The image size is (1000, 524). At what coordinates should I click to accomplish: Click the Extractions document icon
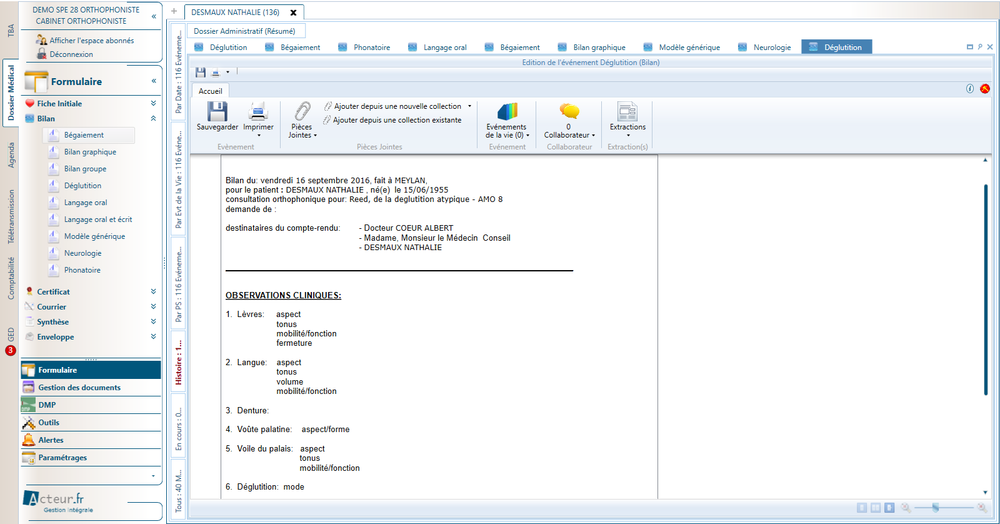[627, 111]
